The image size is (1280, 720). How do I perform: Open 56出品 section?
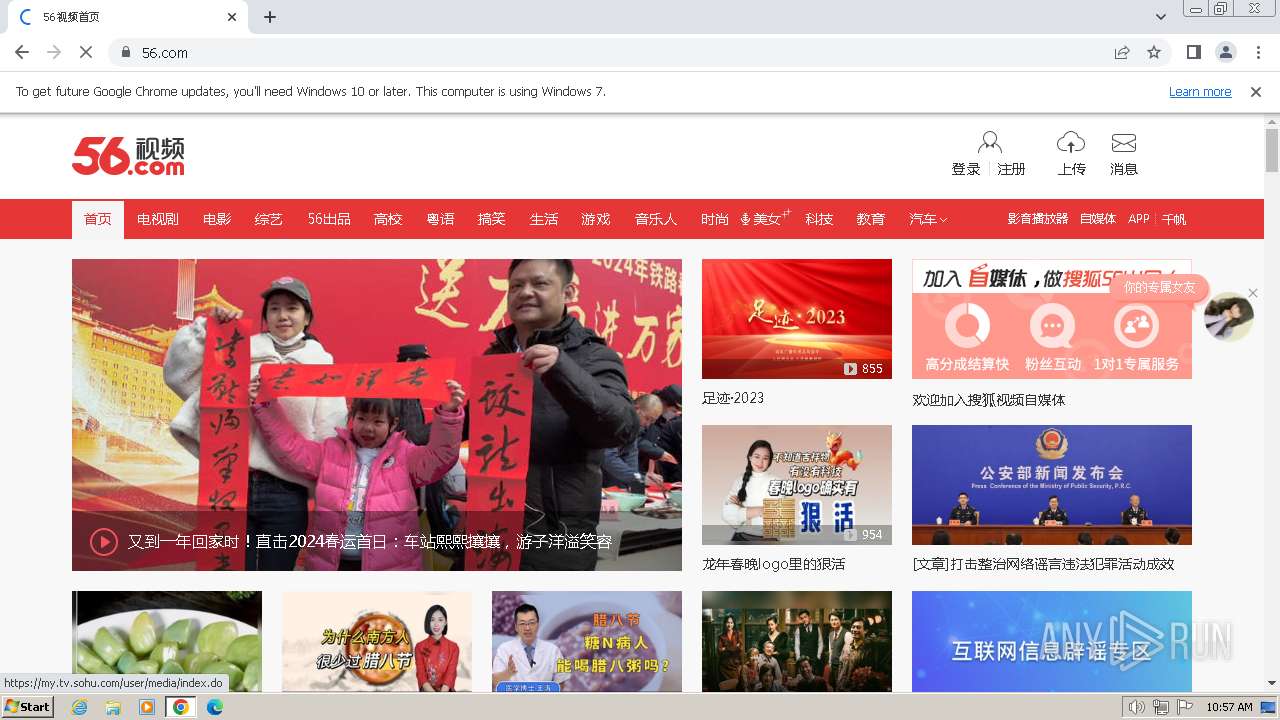coord(329,219)
